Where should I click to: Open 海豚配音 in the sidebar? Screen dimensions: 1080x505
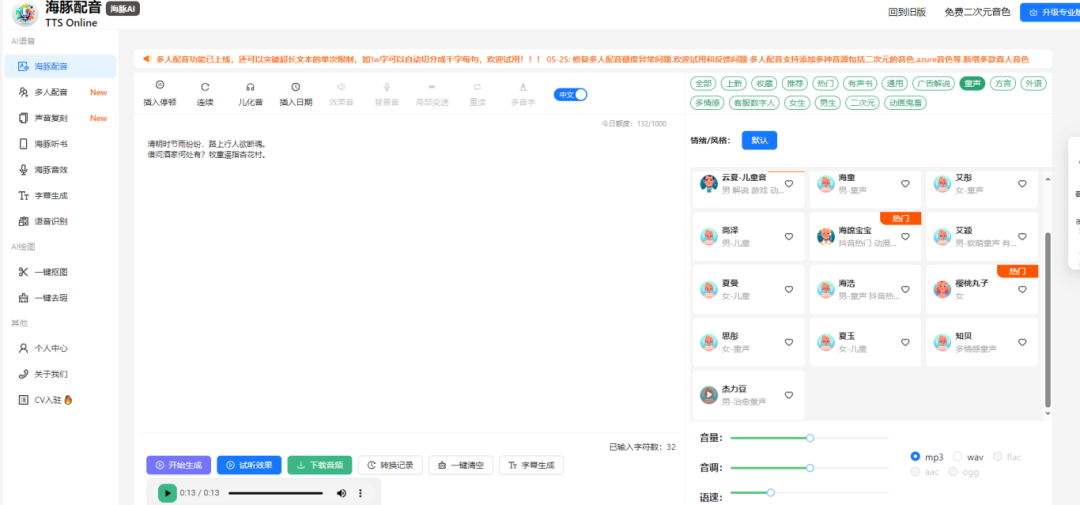pyautogui.click(x=60, y=67)
